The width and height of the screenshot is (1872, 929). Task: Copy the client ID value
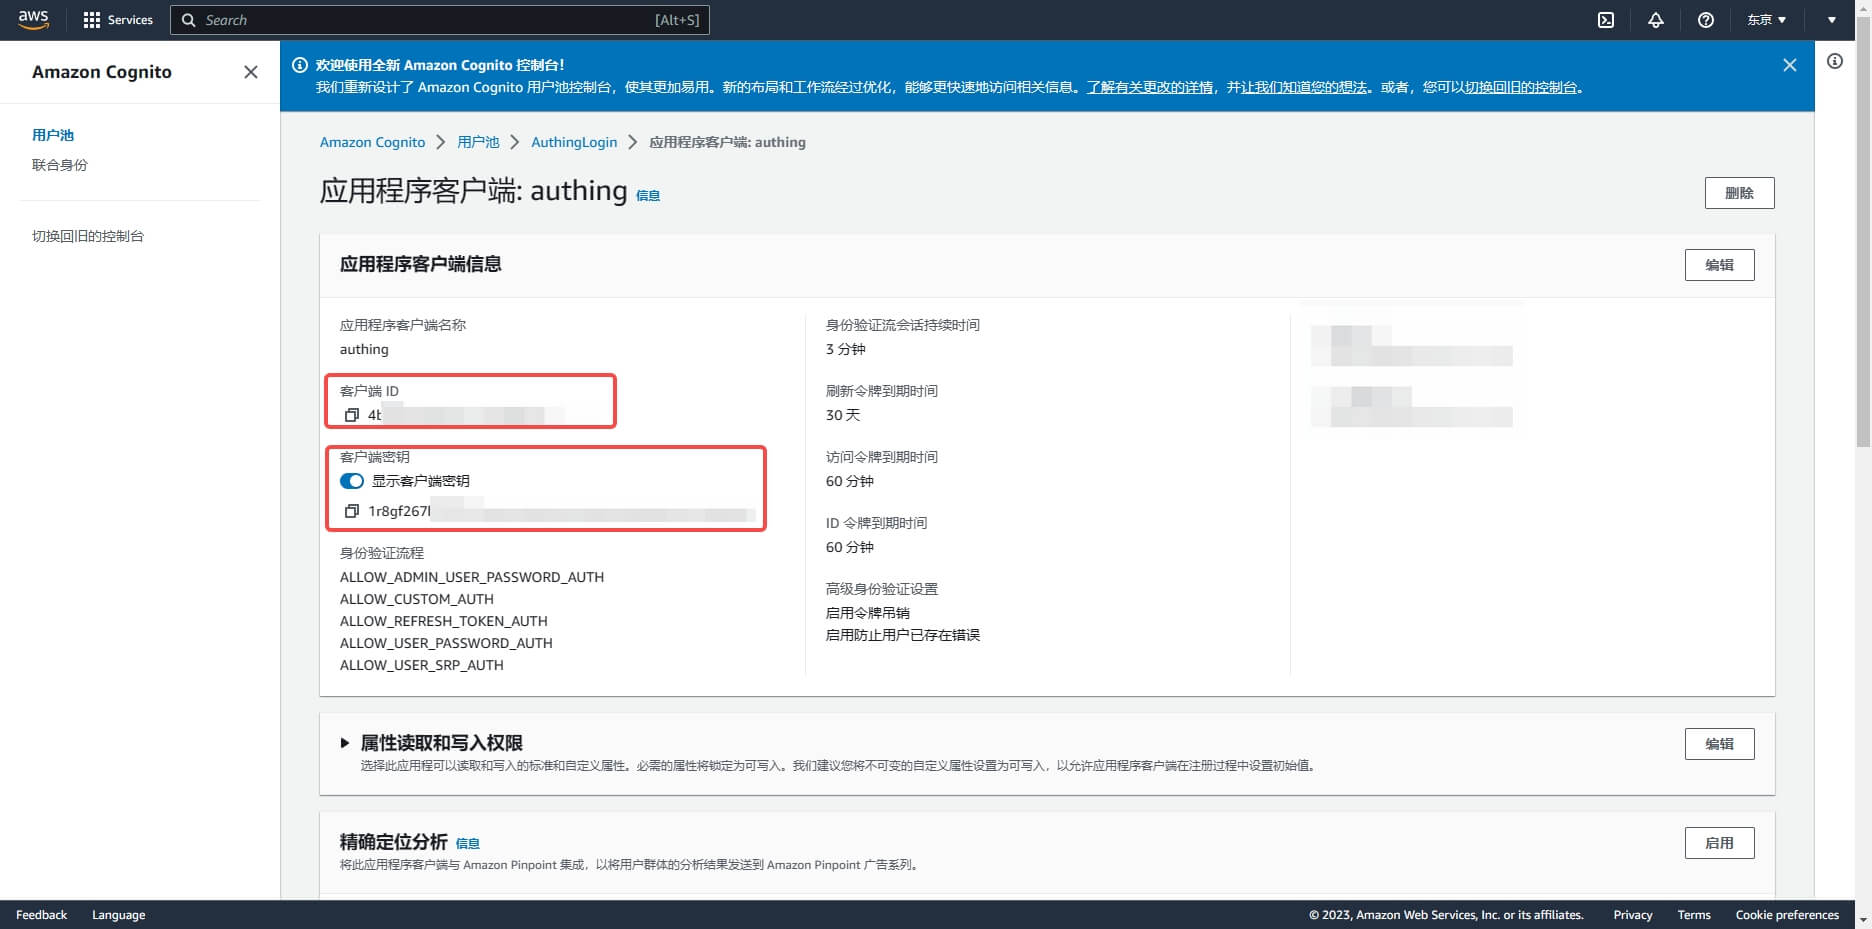pos(351,415)
